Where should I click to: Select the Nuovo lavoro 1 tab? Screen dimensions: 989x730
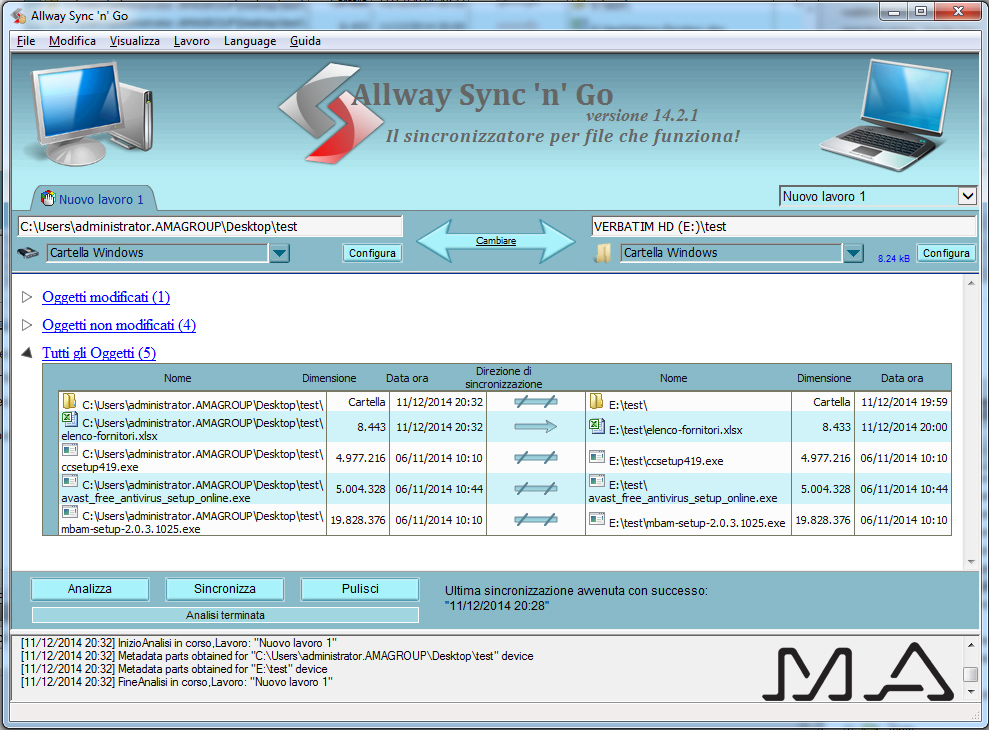pos(93,199)
